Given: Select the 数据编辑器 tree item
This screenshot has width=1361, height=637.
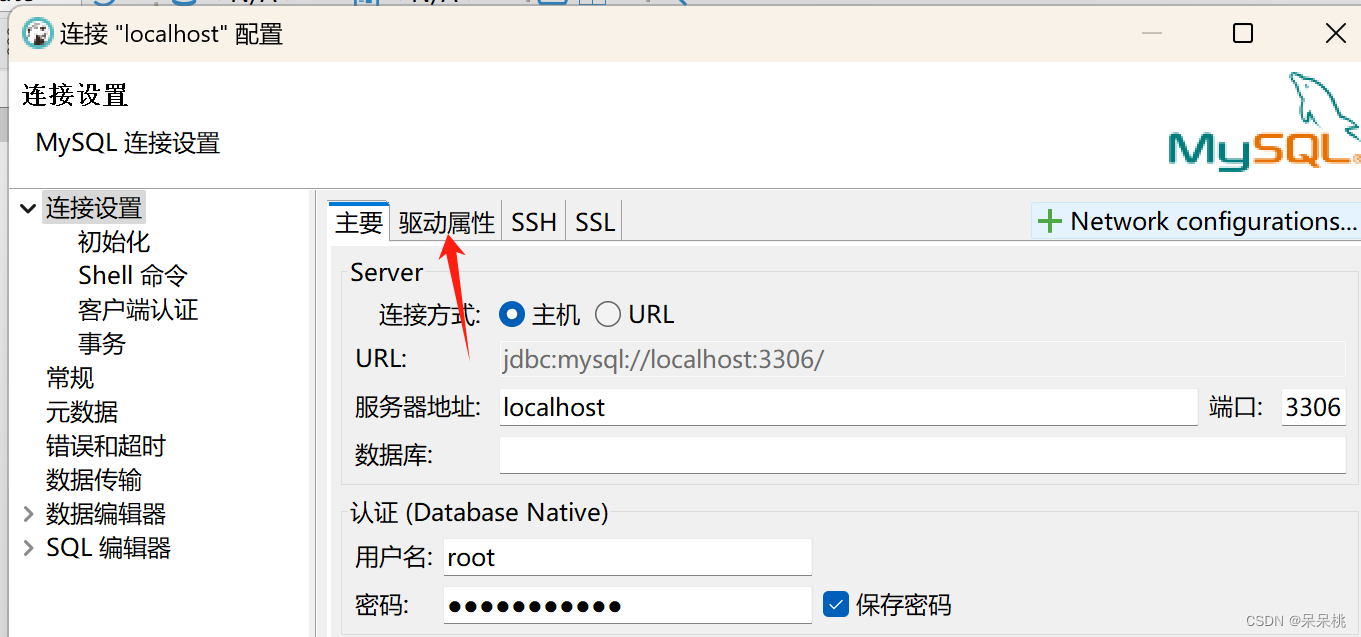Looking at the screenshot, I should click(x=106, y=514).
